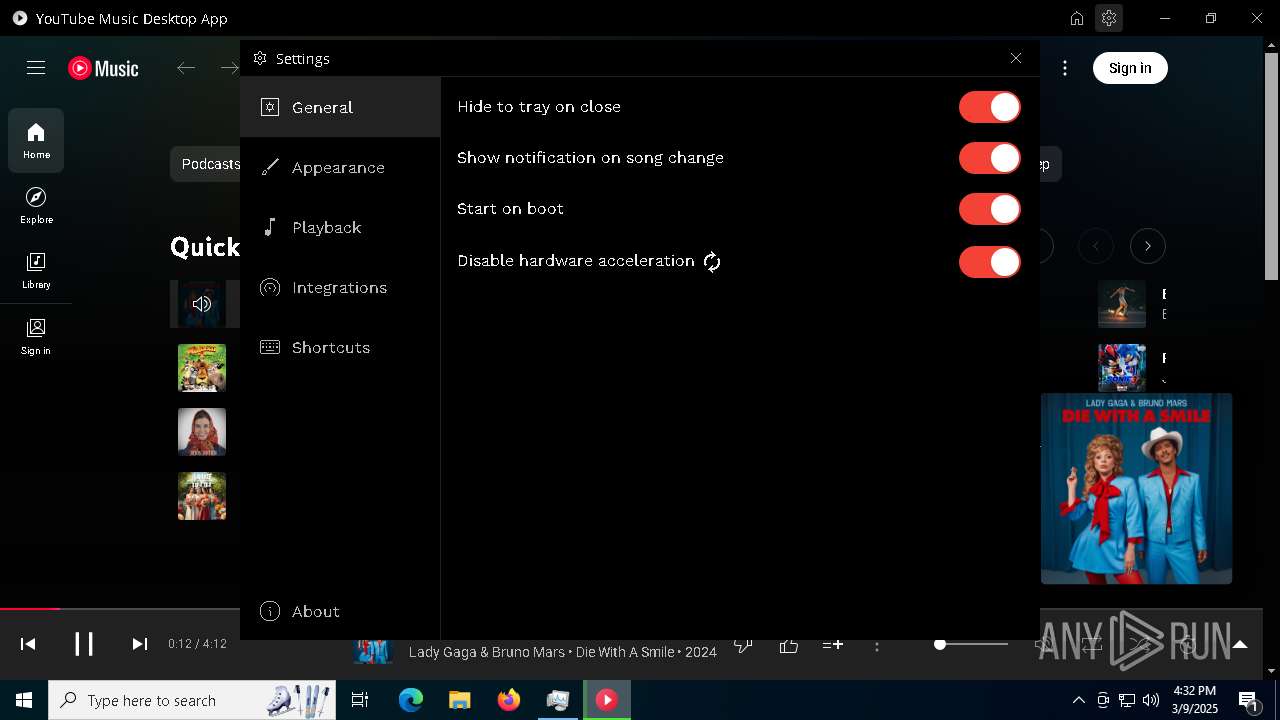Select Home in the sidebar
Screen dimensions: 1280x720
[36, 141]
